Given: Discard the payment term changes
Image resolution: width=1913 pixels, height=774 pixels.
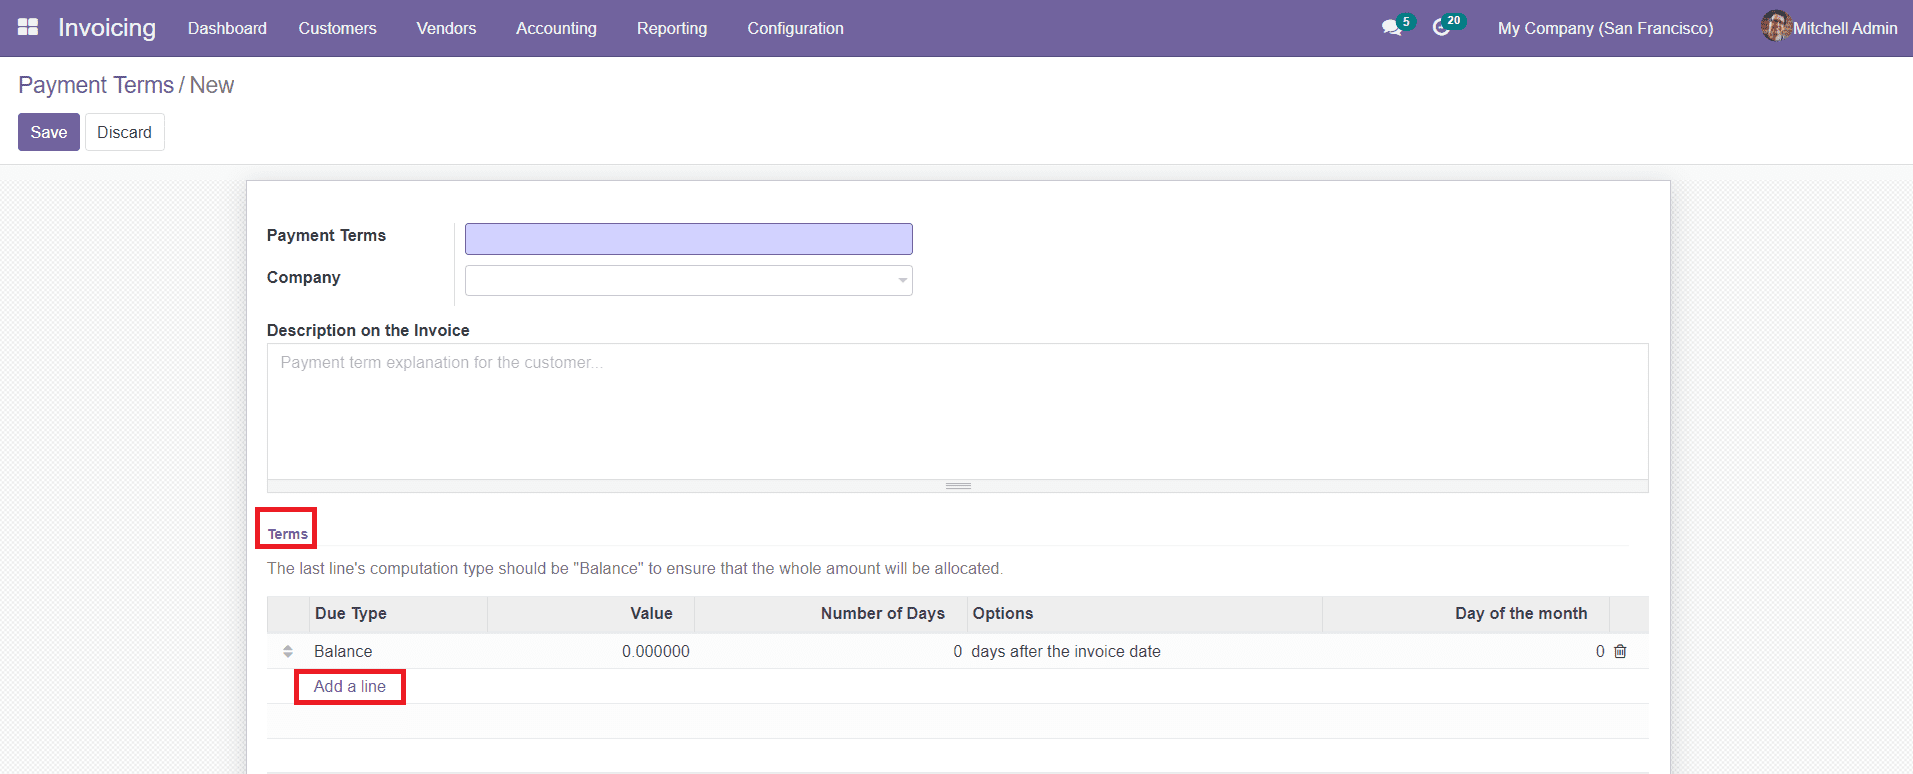Looking at the screenshot, I should pyautogui.click(x=124, y=132).
